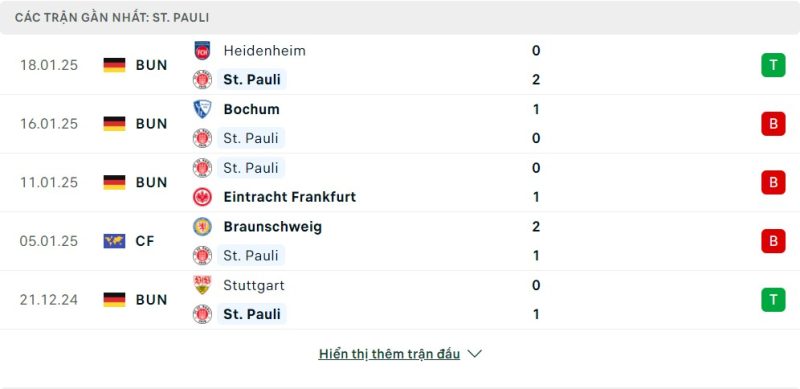Select BUN league label on 16.01.25 row
The image size is (800, 389).
pos(151,124)
